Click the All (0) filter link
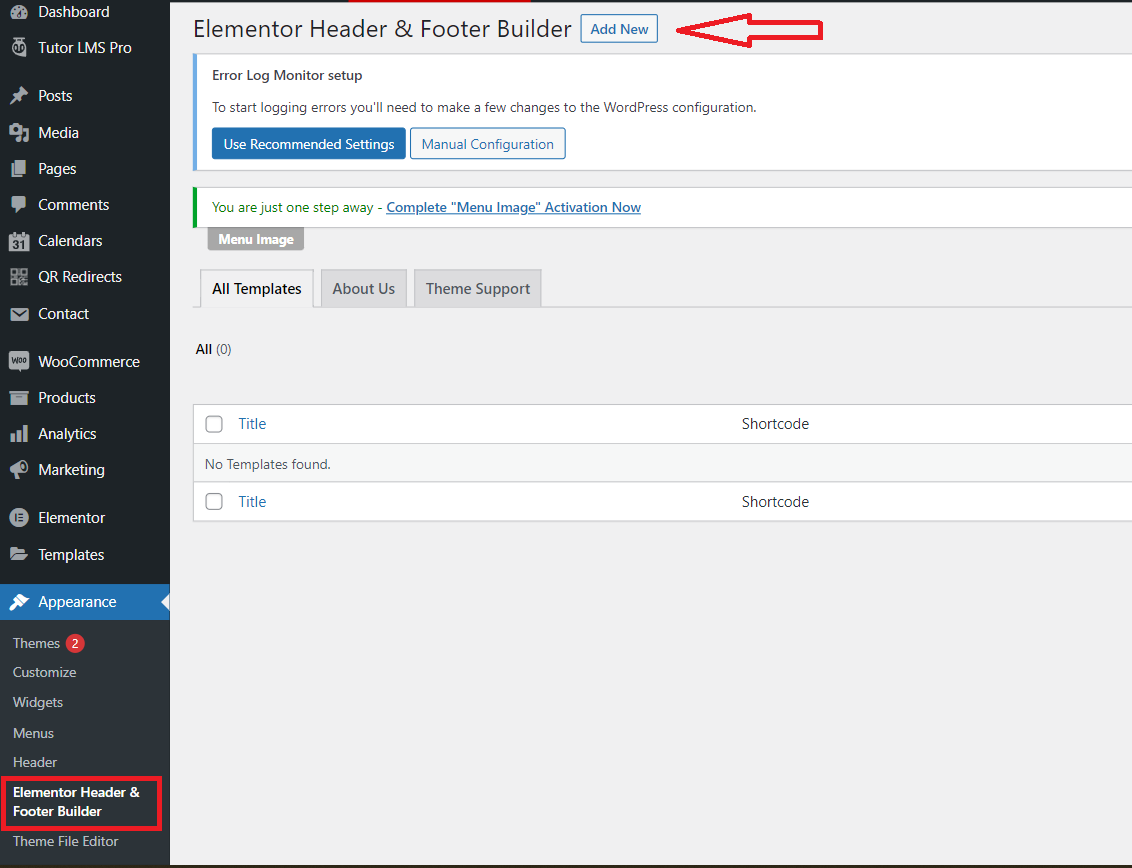 (213, 350)
